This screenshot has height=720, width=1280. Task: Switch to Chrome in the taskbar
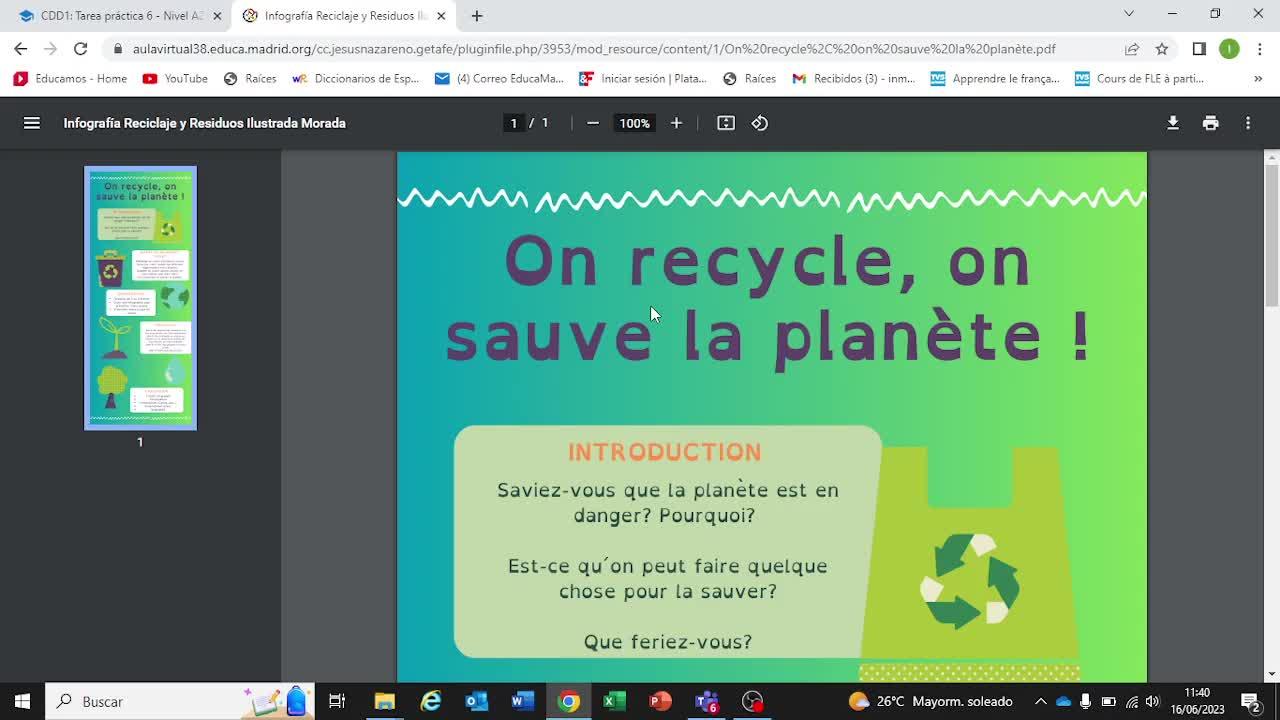[x=568, y=701]
